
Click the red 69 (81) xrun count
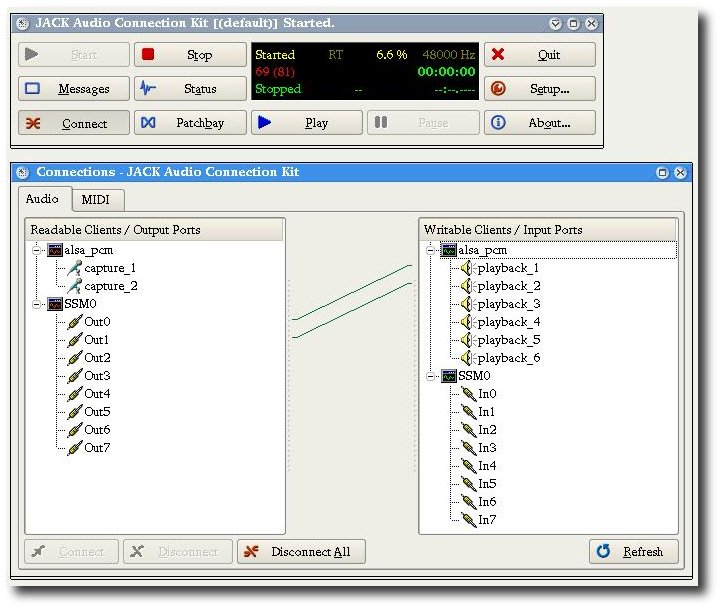(275, 72)
